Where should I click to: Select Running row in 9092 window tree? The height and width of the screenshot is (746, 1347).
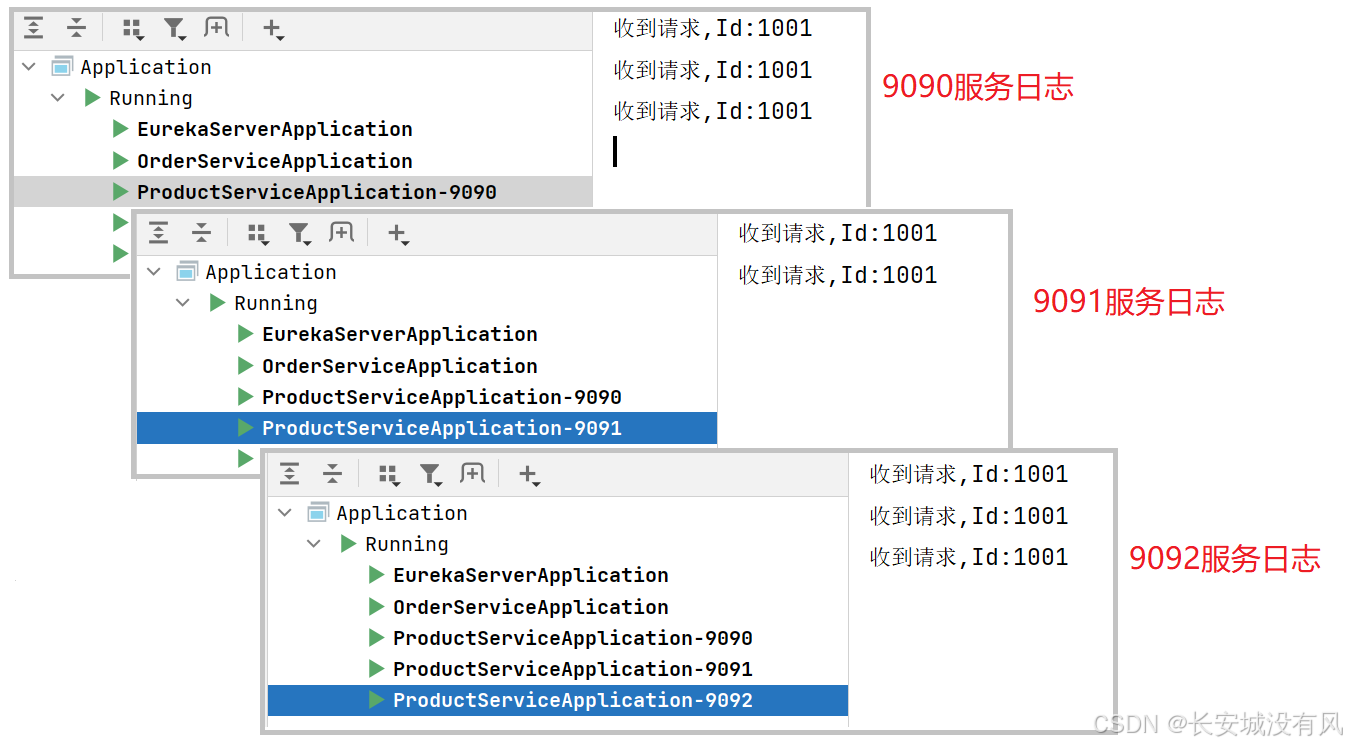(559, 544)
